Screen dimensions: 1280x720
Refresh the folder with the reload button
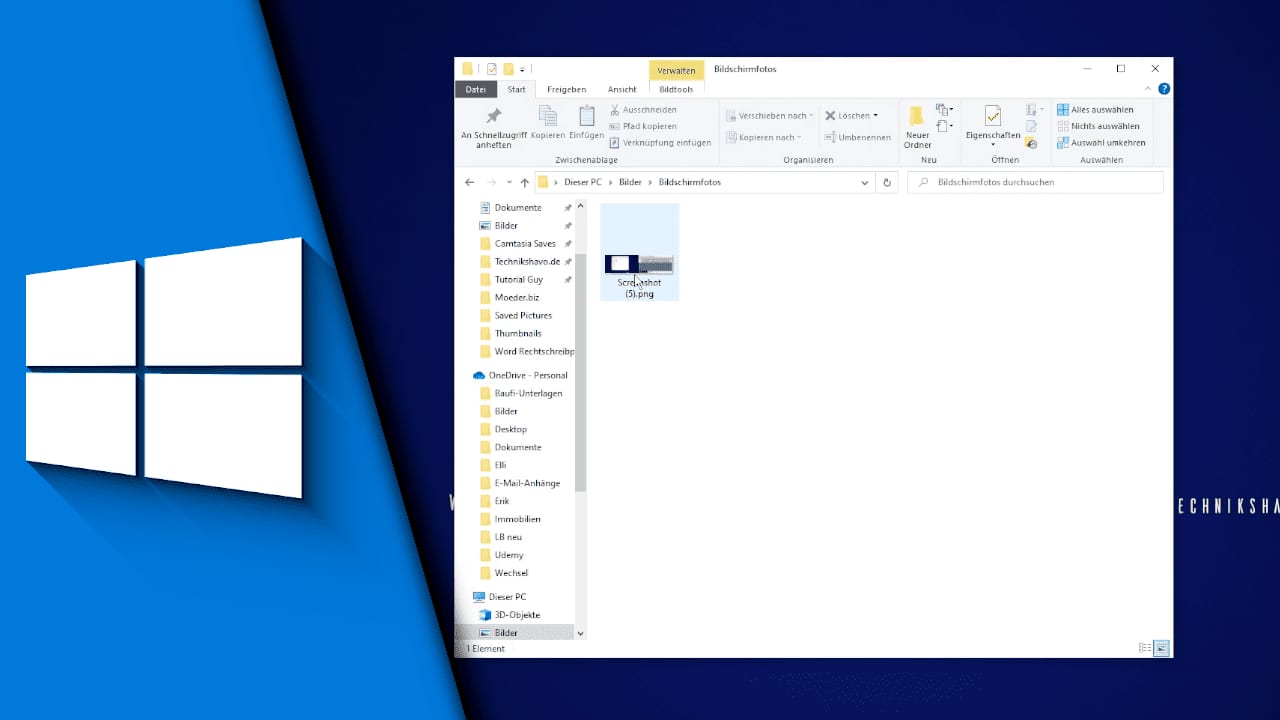(886, 183)
